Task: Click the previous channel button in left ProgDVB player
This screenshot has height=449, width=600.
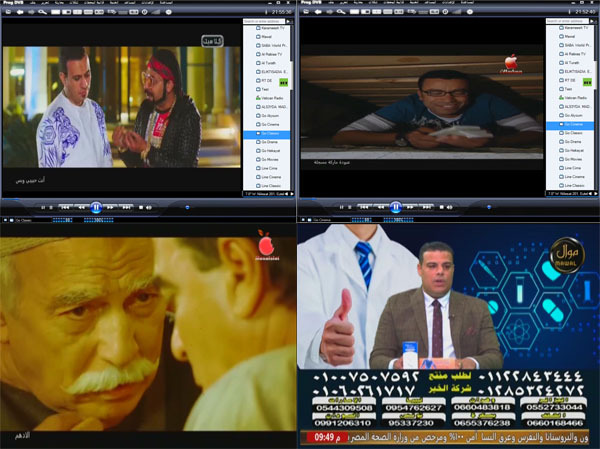Action: point(65,207)
